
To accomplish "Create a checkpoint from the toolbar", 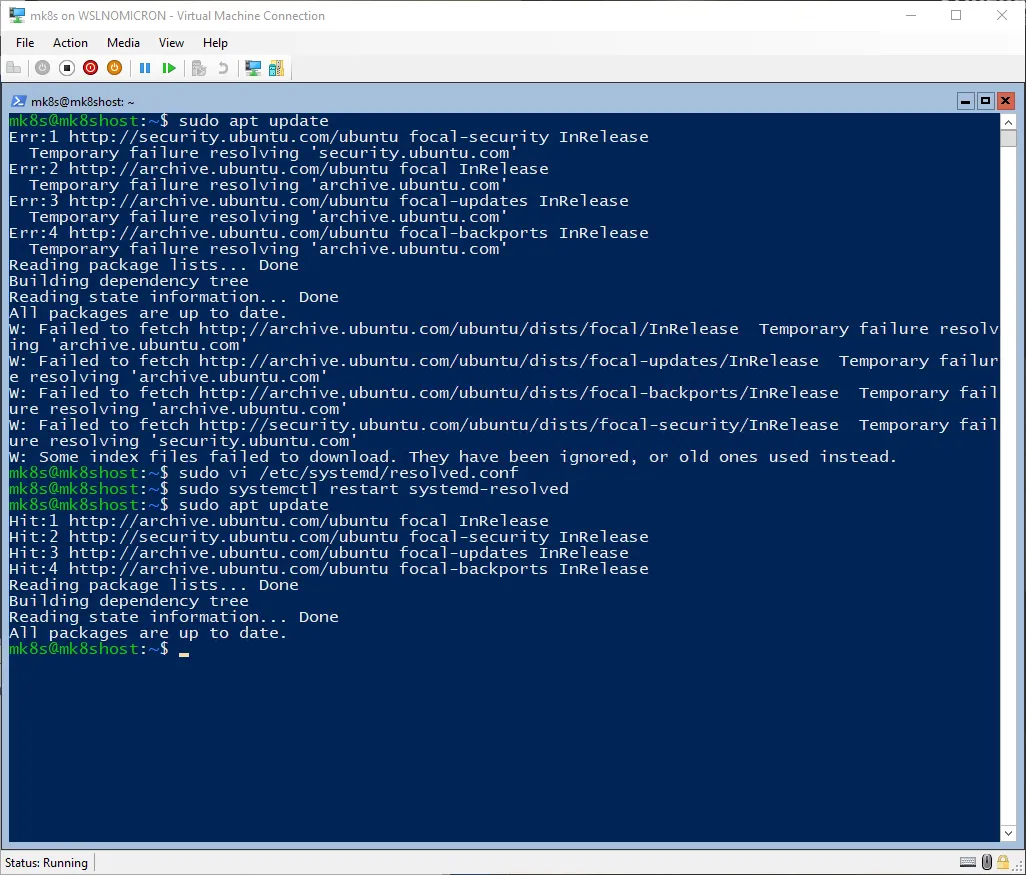I will (199, 68).
